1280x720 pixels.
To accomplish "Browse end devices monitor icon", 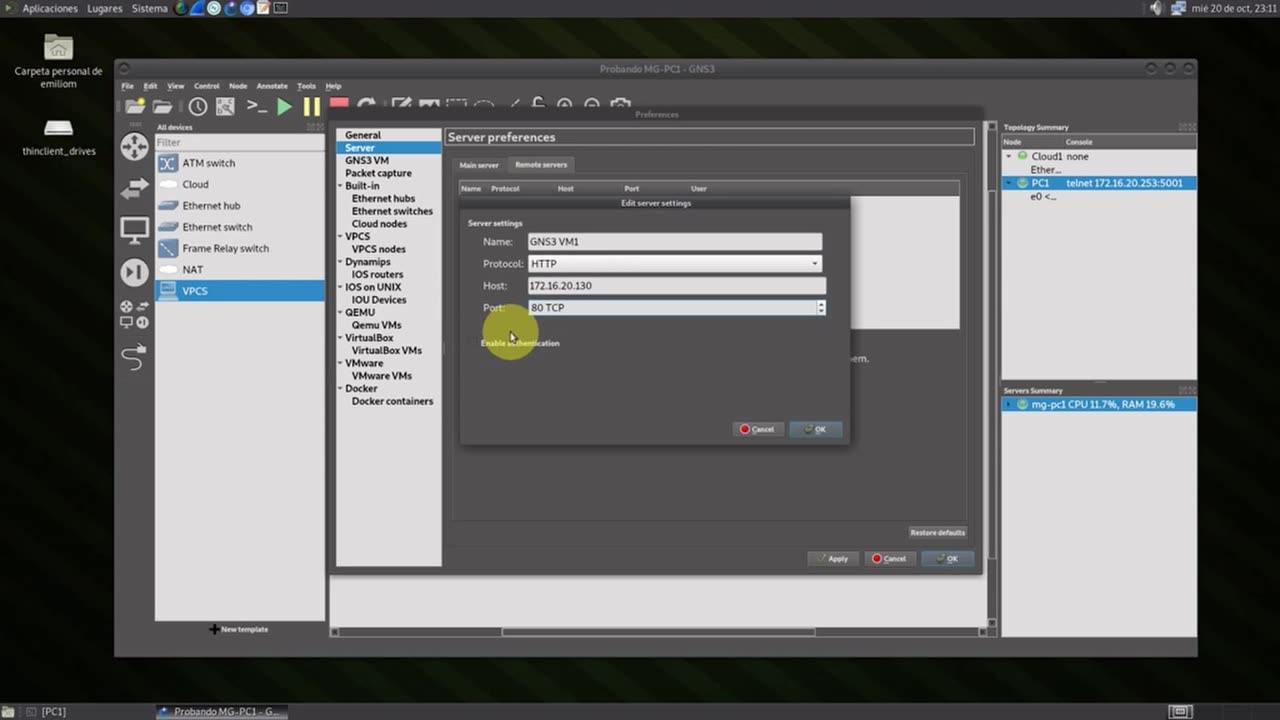I will click(134, 231).
